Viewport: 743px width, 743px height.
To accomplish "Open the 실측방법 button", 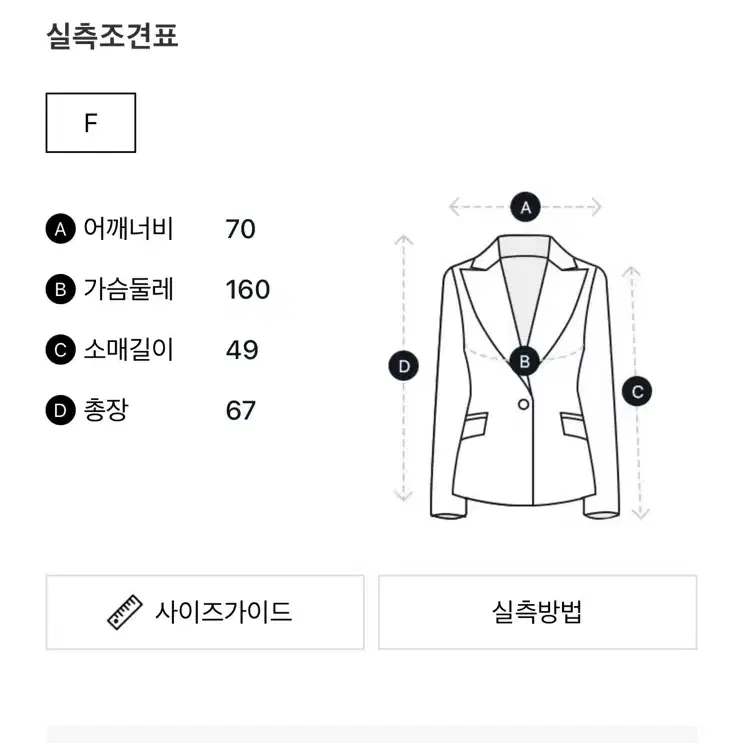I will 537,612.
